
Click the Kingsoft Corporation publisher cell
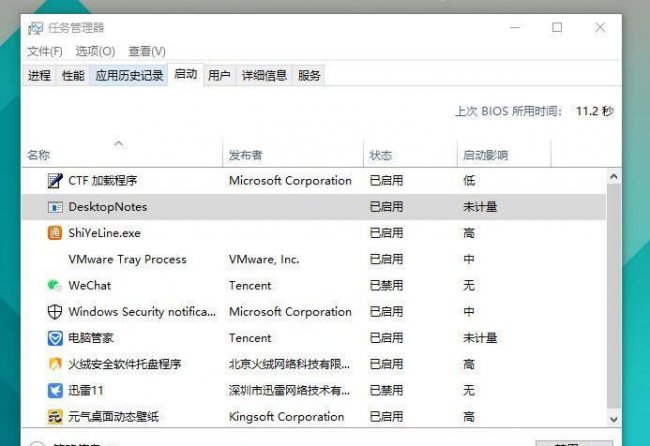coord(286,417)
